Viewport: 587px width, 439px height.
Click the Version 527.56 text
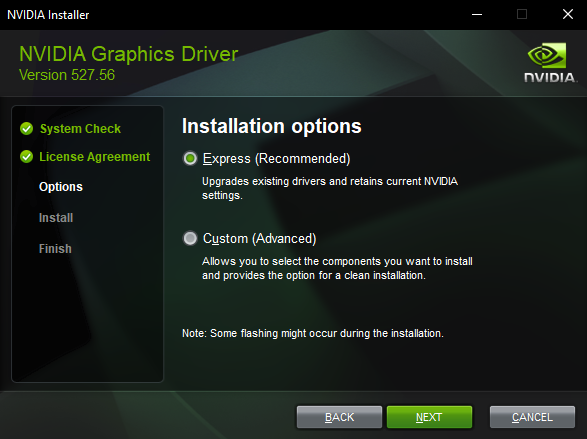(x=67, y=75)
